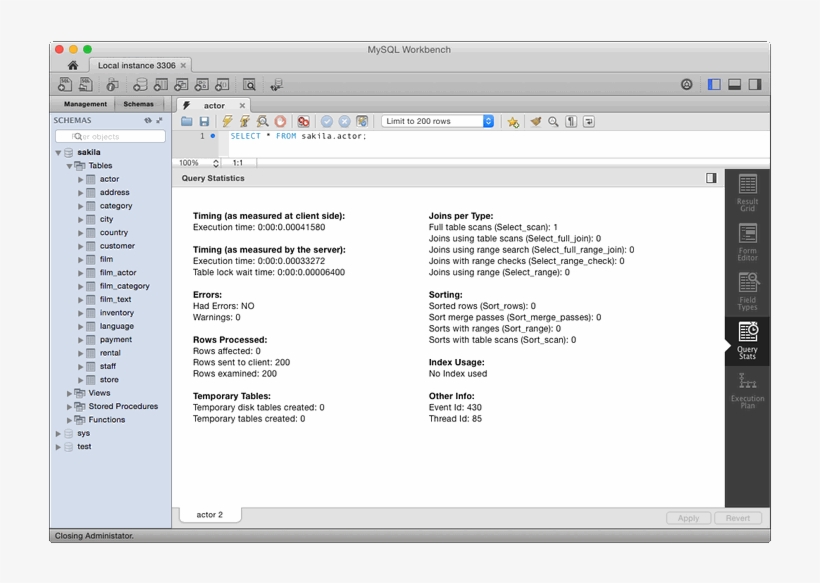
Task: Execute query lightning bolt icon
Action: pyautogui.click(x=227, y=121)
